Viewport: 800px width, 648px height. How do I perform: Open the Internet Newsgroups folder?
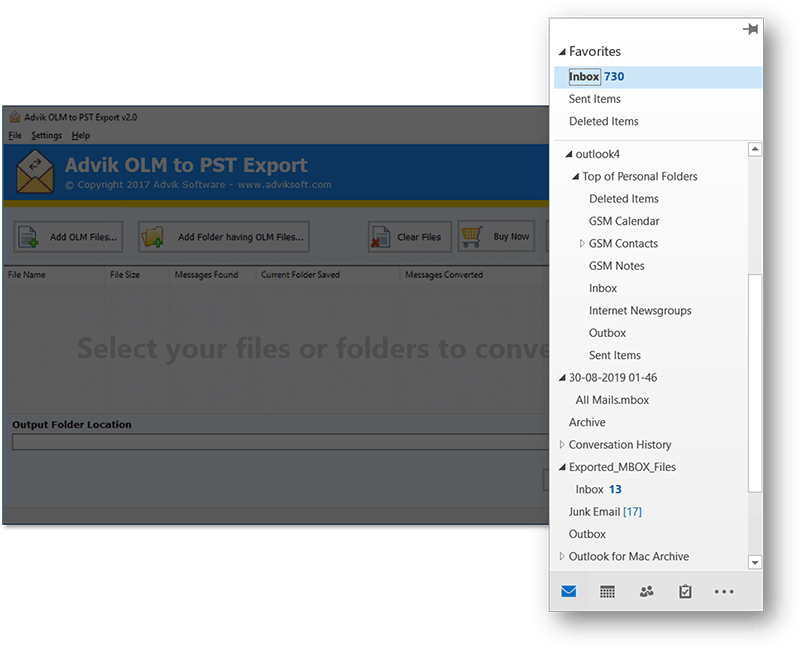pos(640,311)
